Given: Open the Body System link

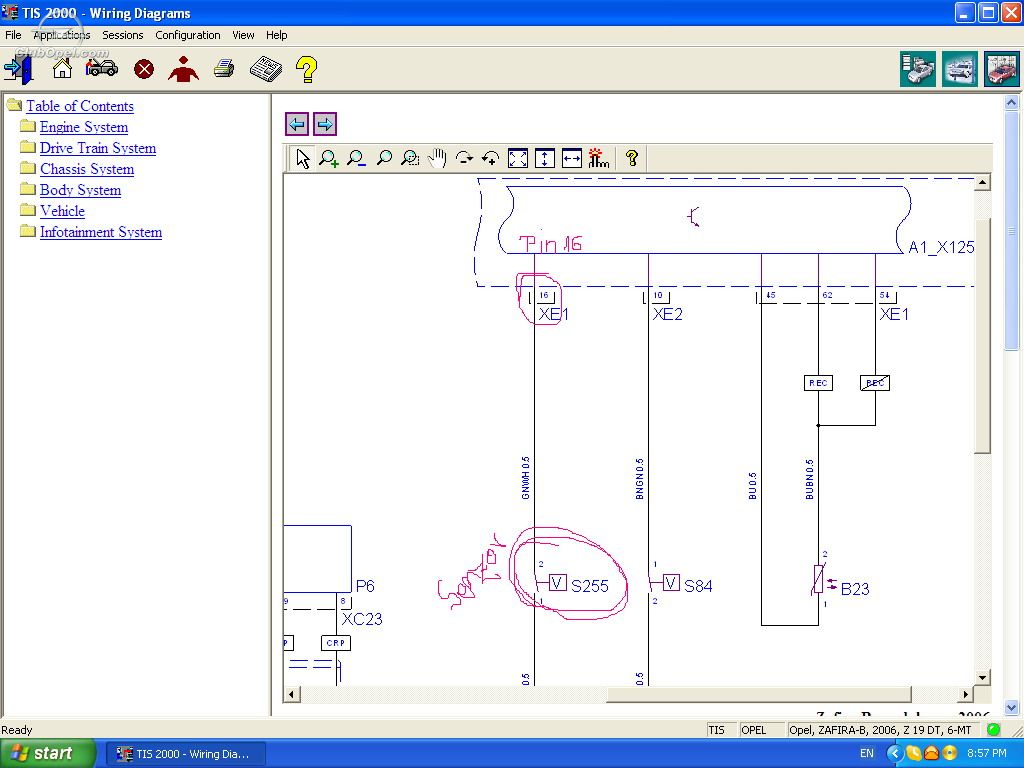Looking at the screenshot, I should 80,189.
